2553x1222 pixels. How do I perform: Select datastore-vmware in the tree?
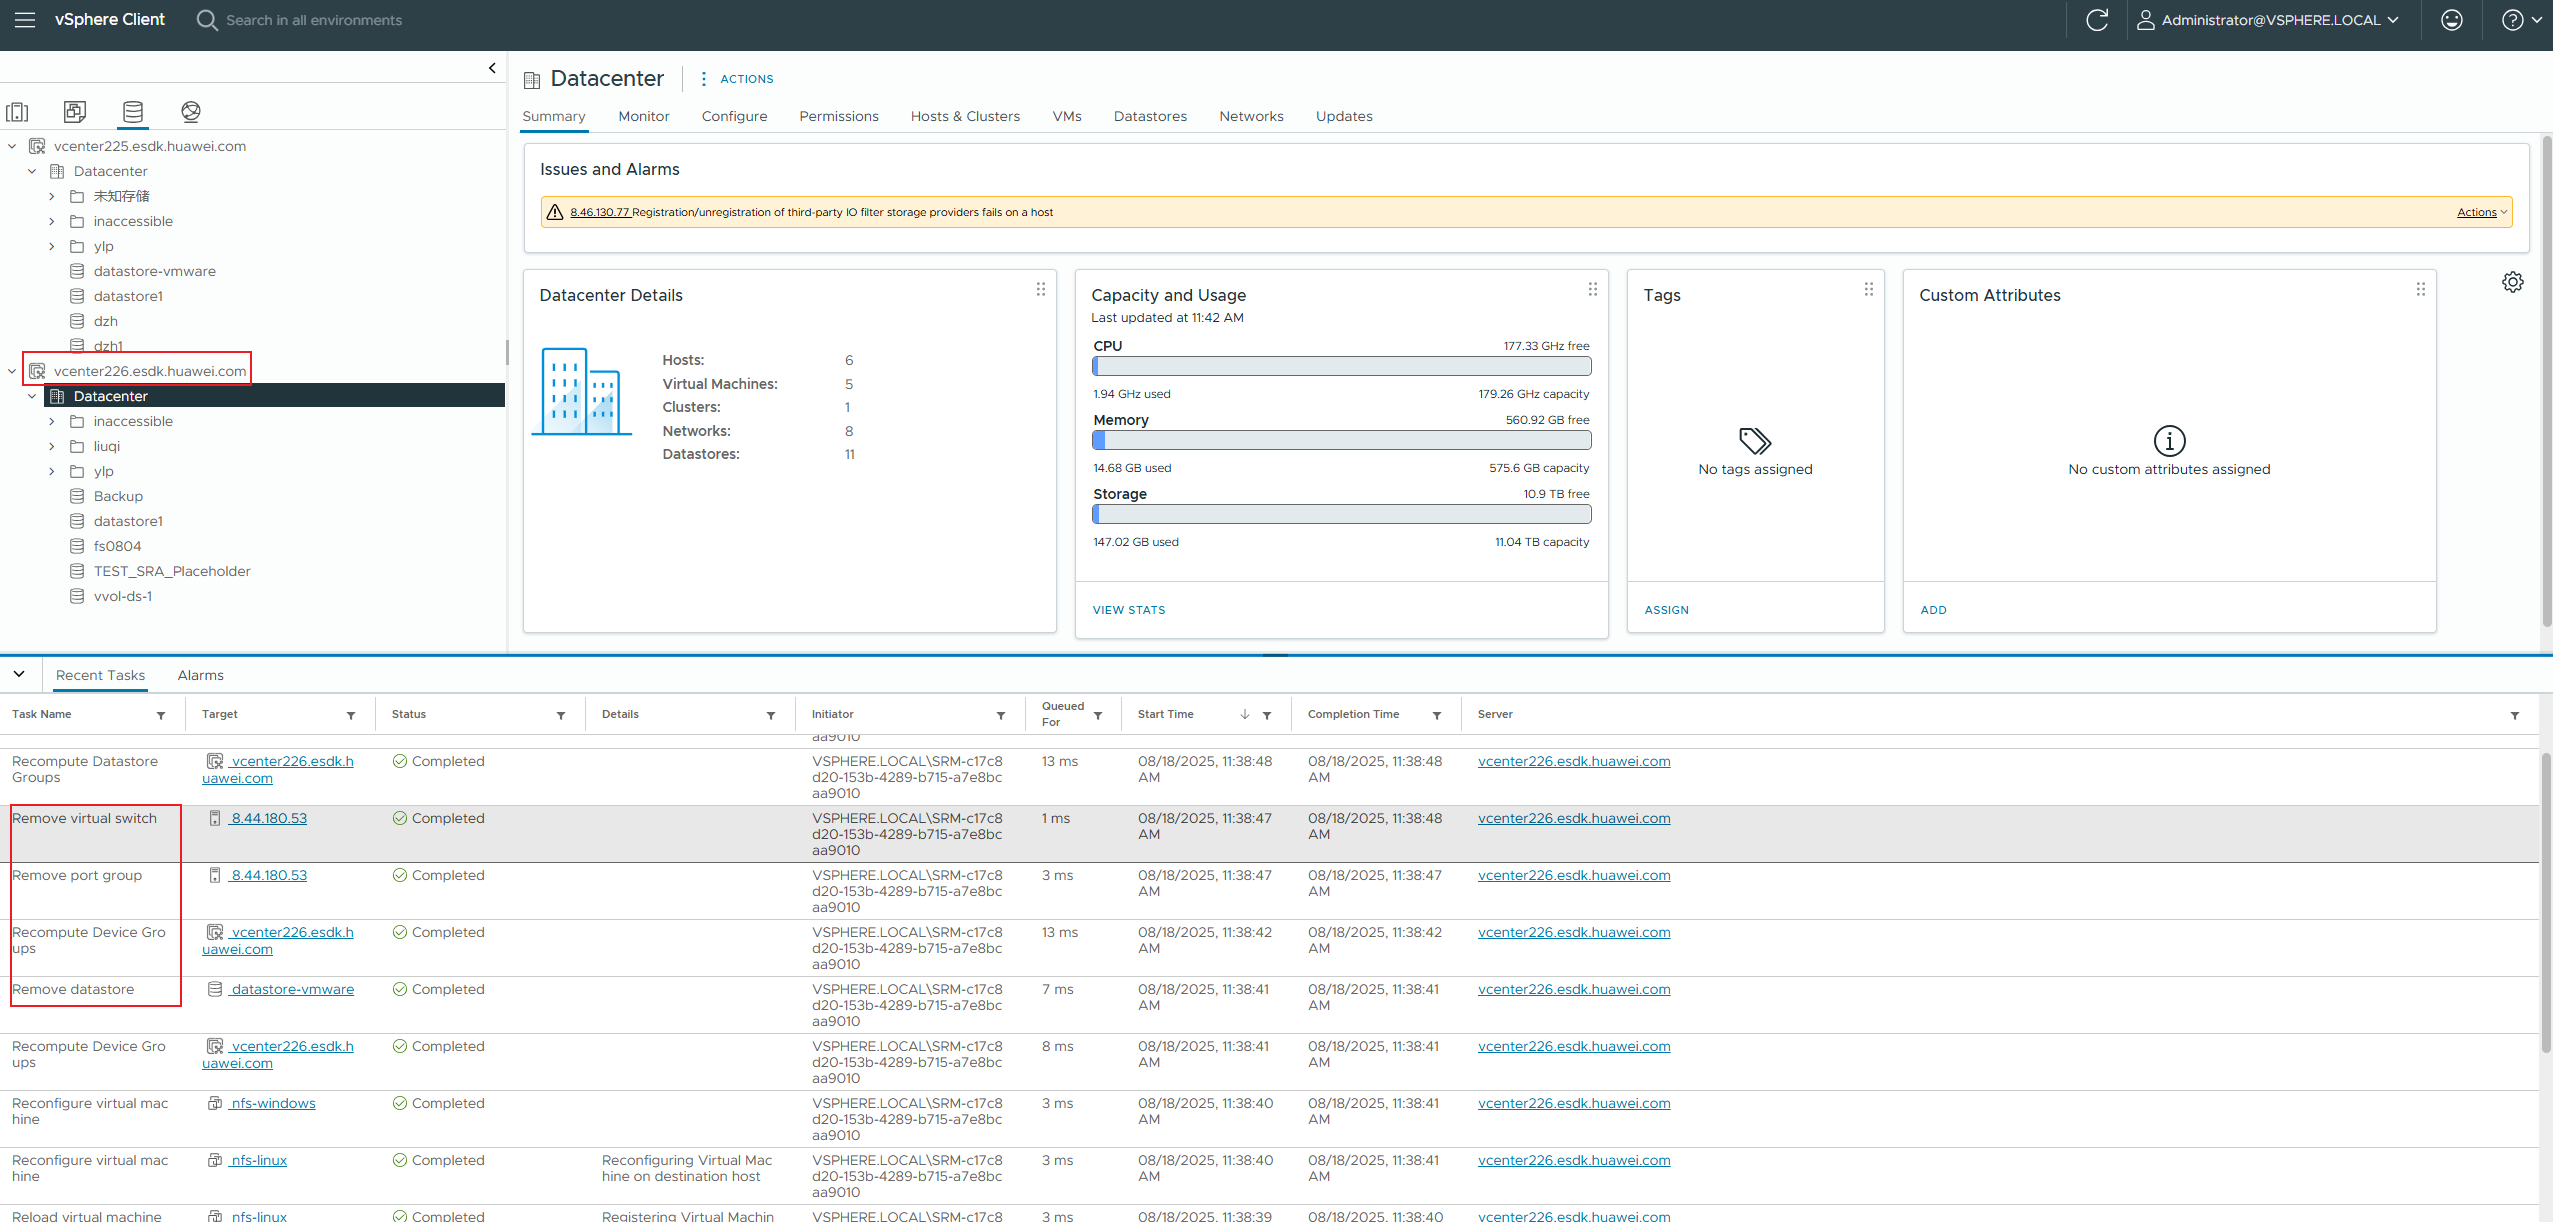click(154, 271)
